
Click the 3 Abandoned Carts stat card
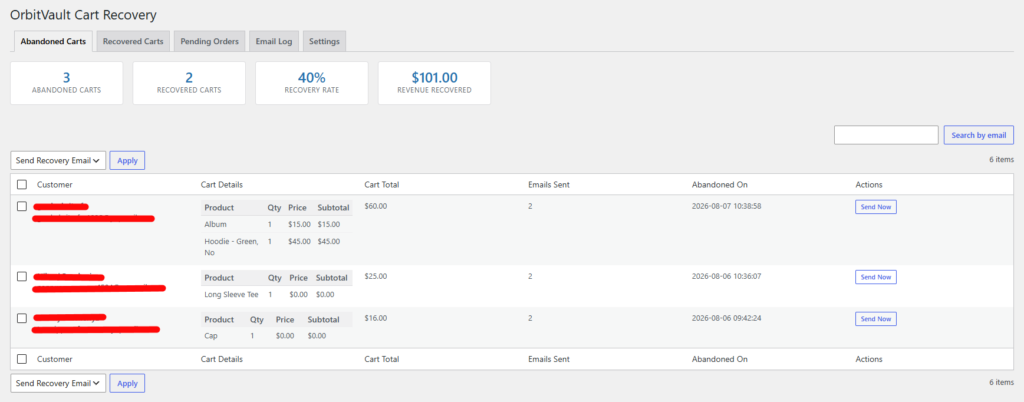(67, 83)
